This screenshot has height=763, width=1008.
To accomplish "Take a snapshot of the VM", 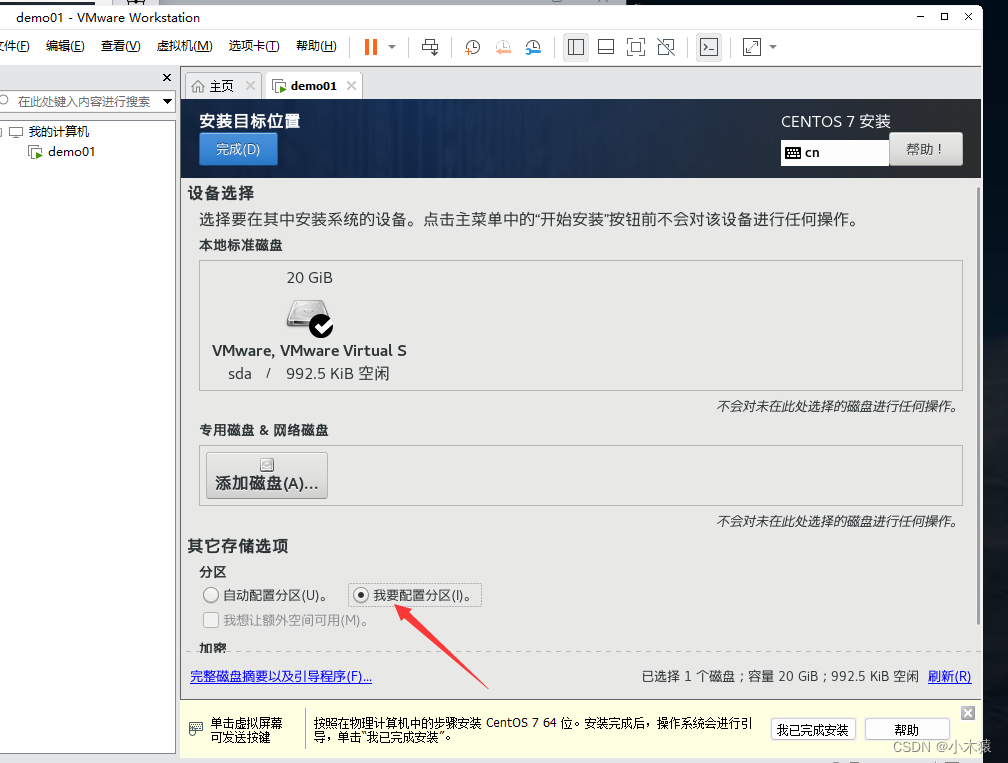I will click(472, 47).
